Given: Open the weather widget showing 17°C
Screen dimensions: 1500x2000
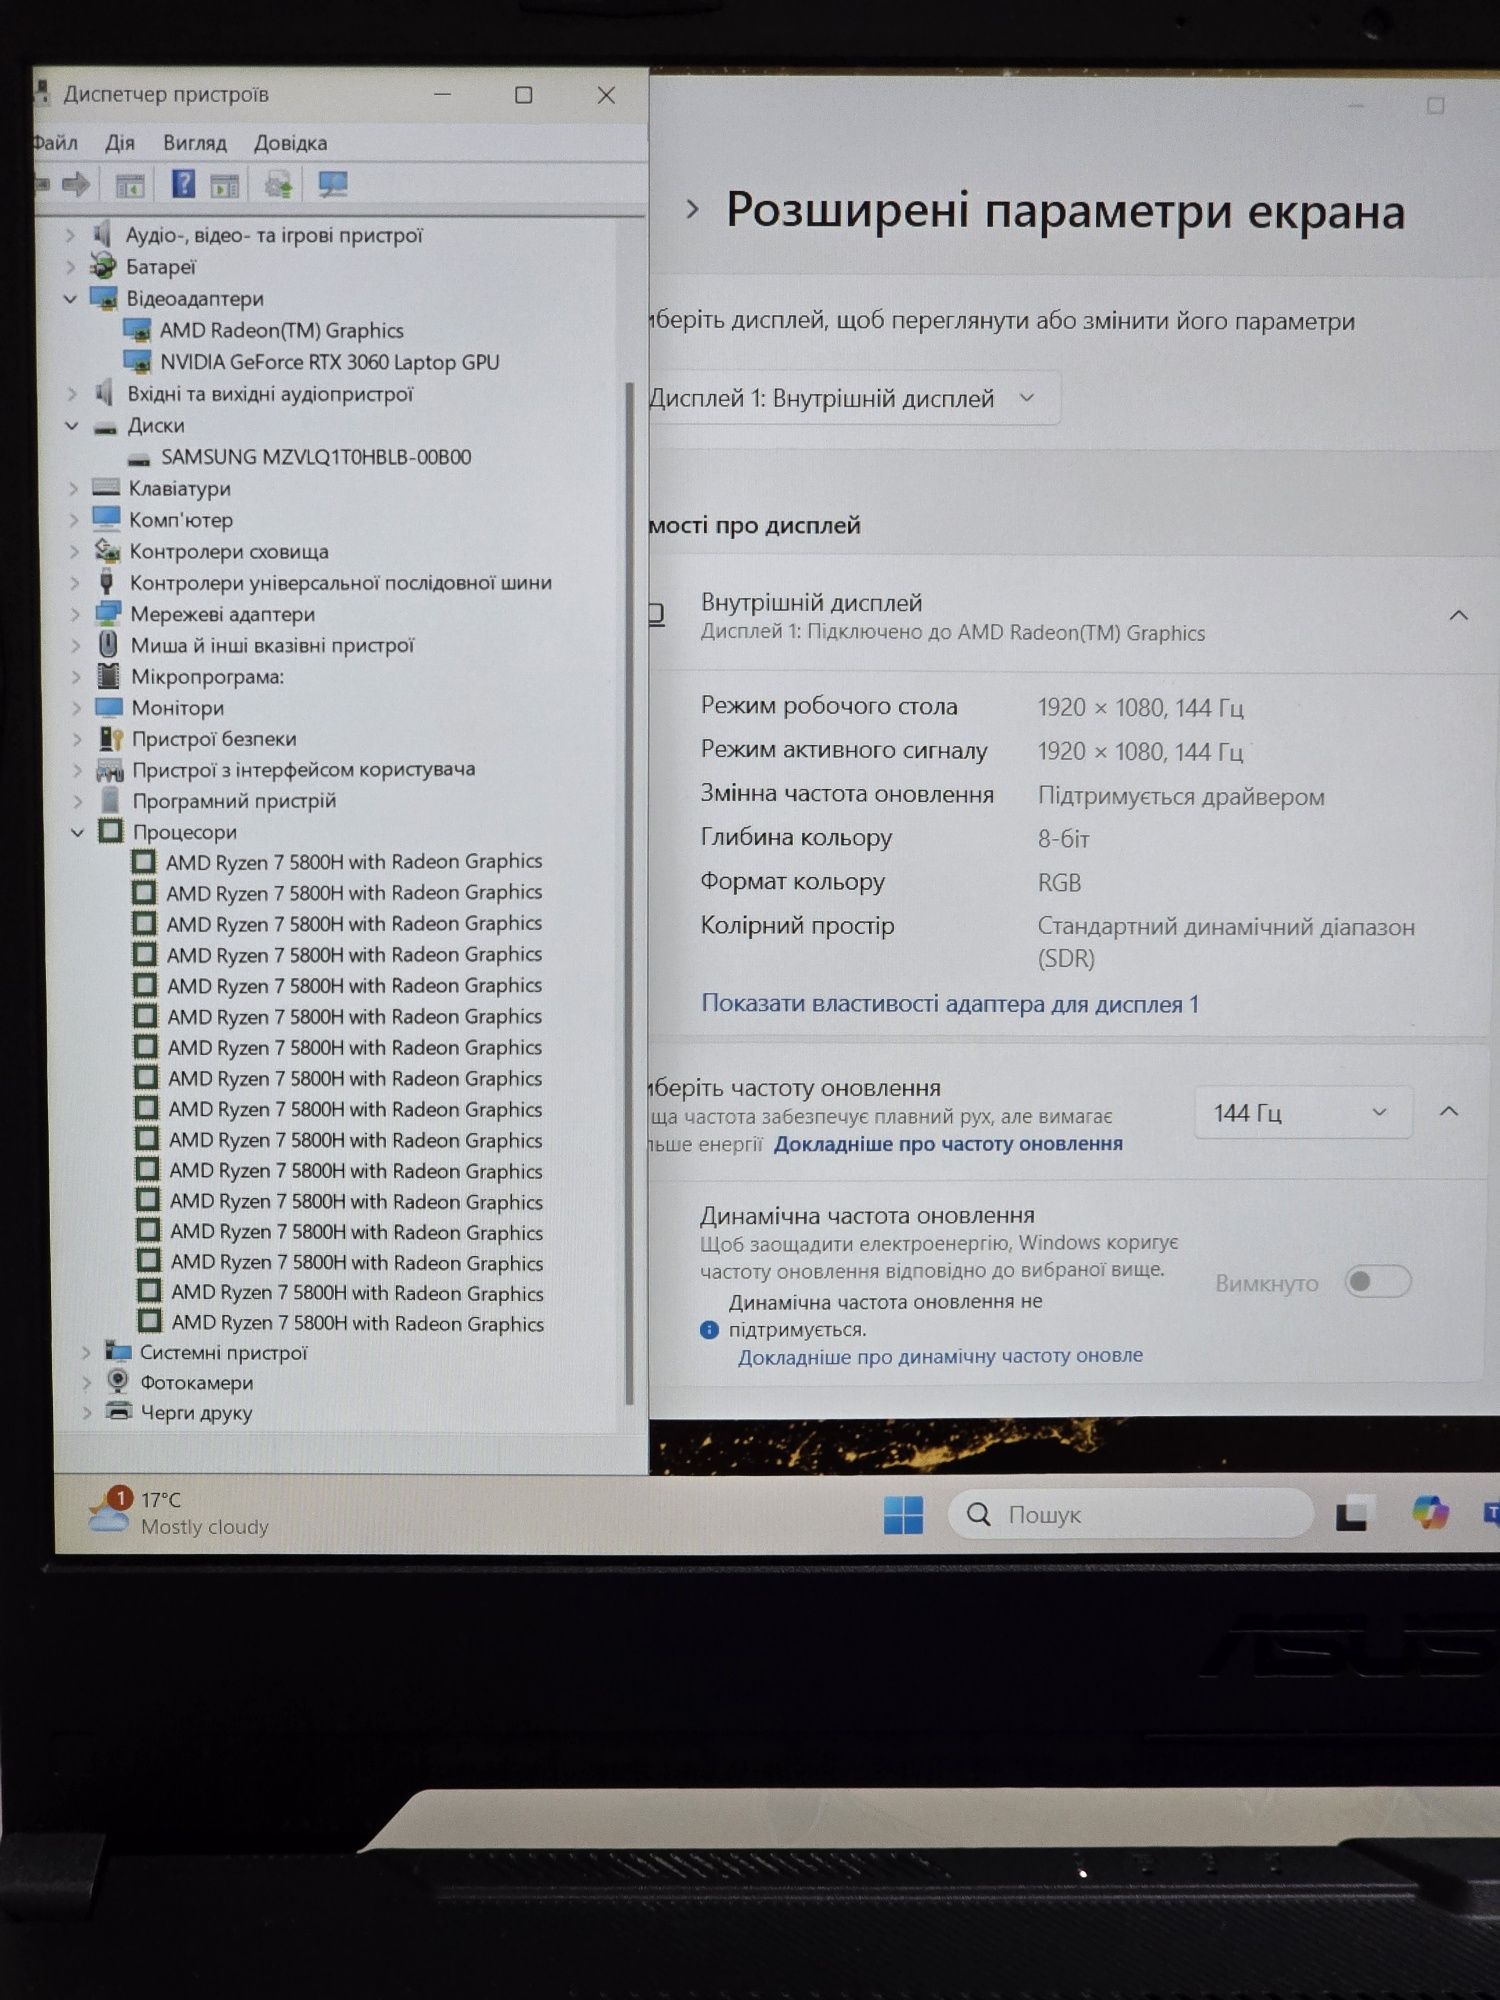Looking at the screenshot, I should point(178,1512).
